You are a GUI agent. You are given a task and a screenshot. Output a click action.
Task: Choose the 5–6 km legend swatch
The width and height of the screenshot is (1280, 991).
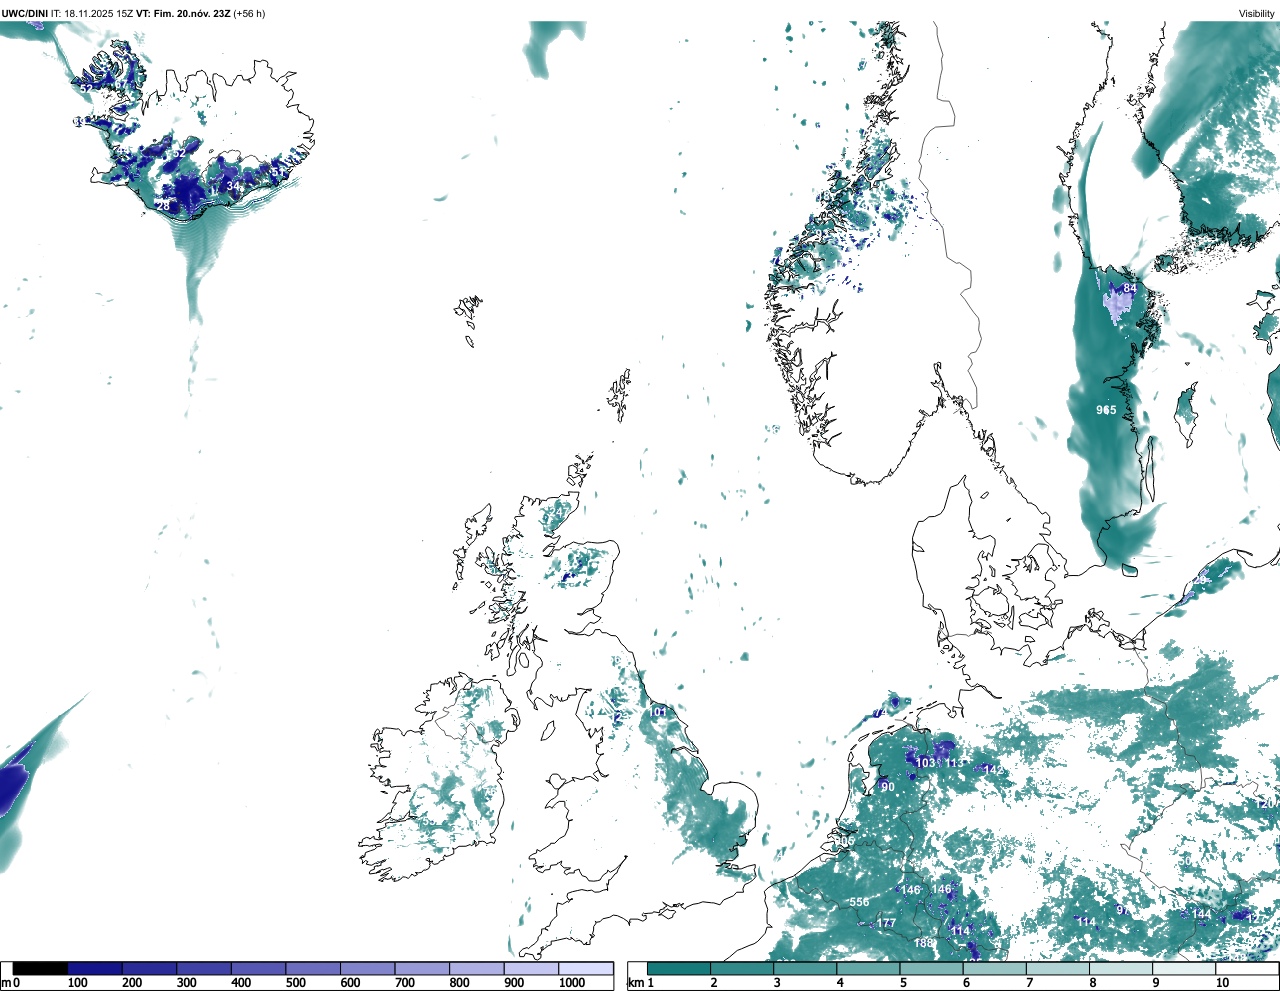click(x=931, y=968)
